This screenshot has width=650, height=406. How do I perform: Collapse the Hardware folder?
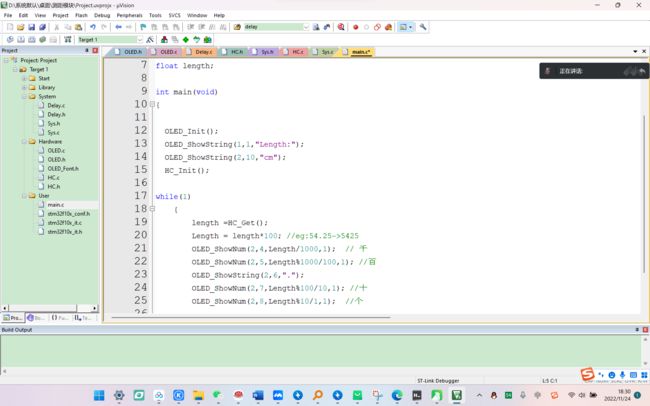coord(24,142)
